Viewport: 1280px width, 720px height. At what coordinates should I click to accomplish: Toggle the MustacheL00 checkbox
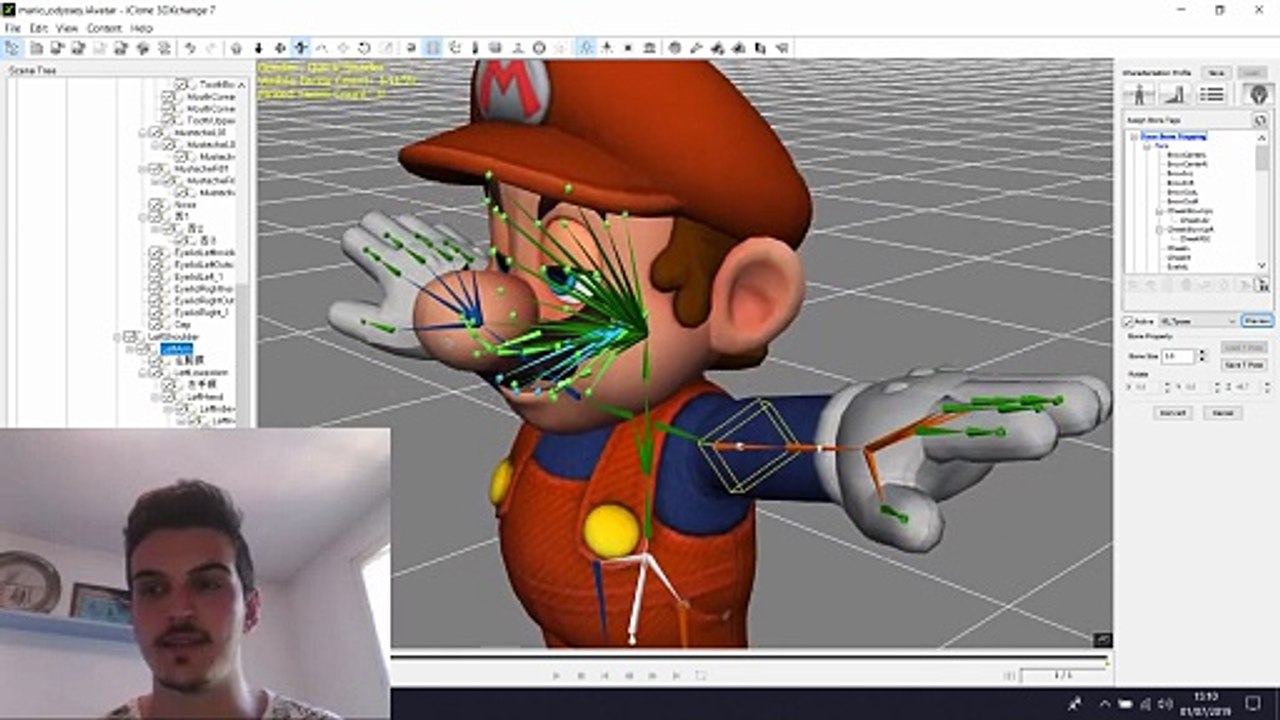(x=156, y=132)
